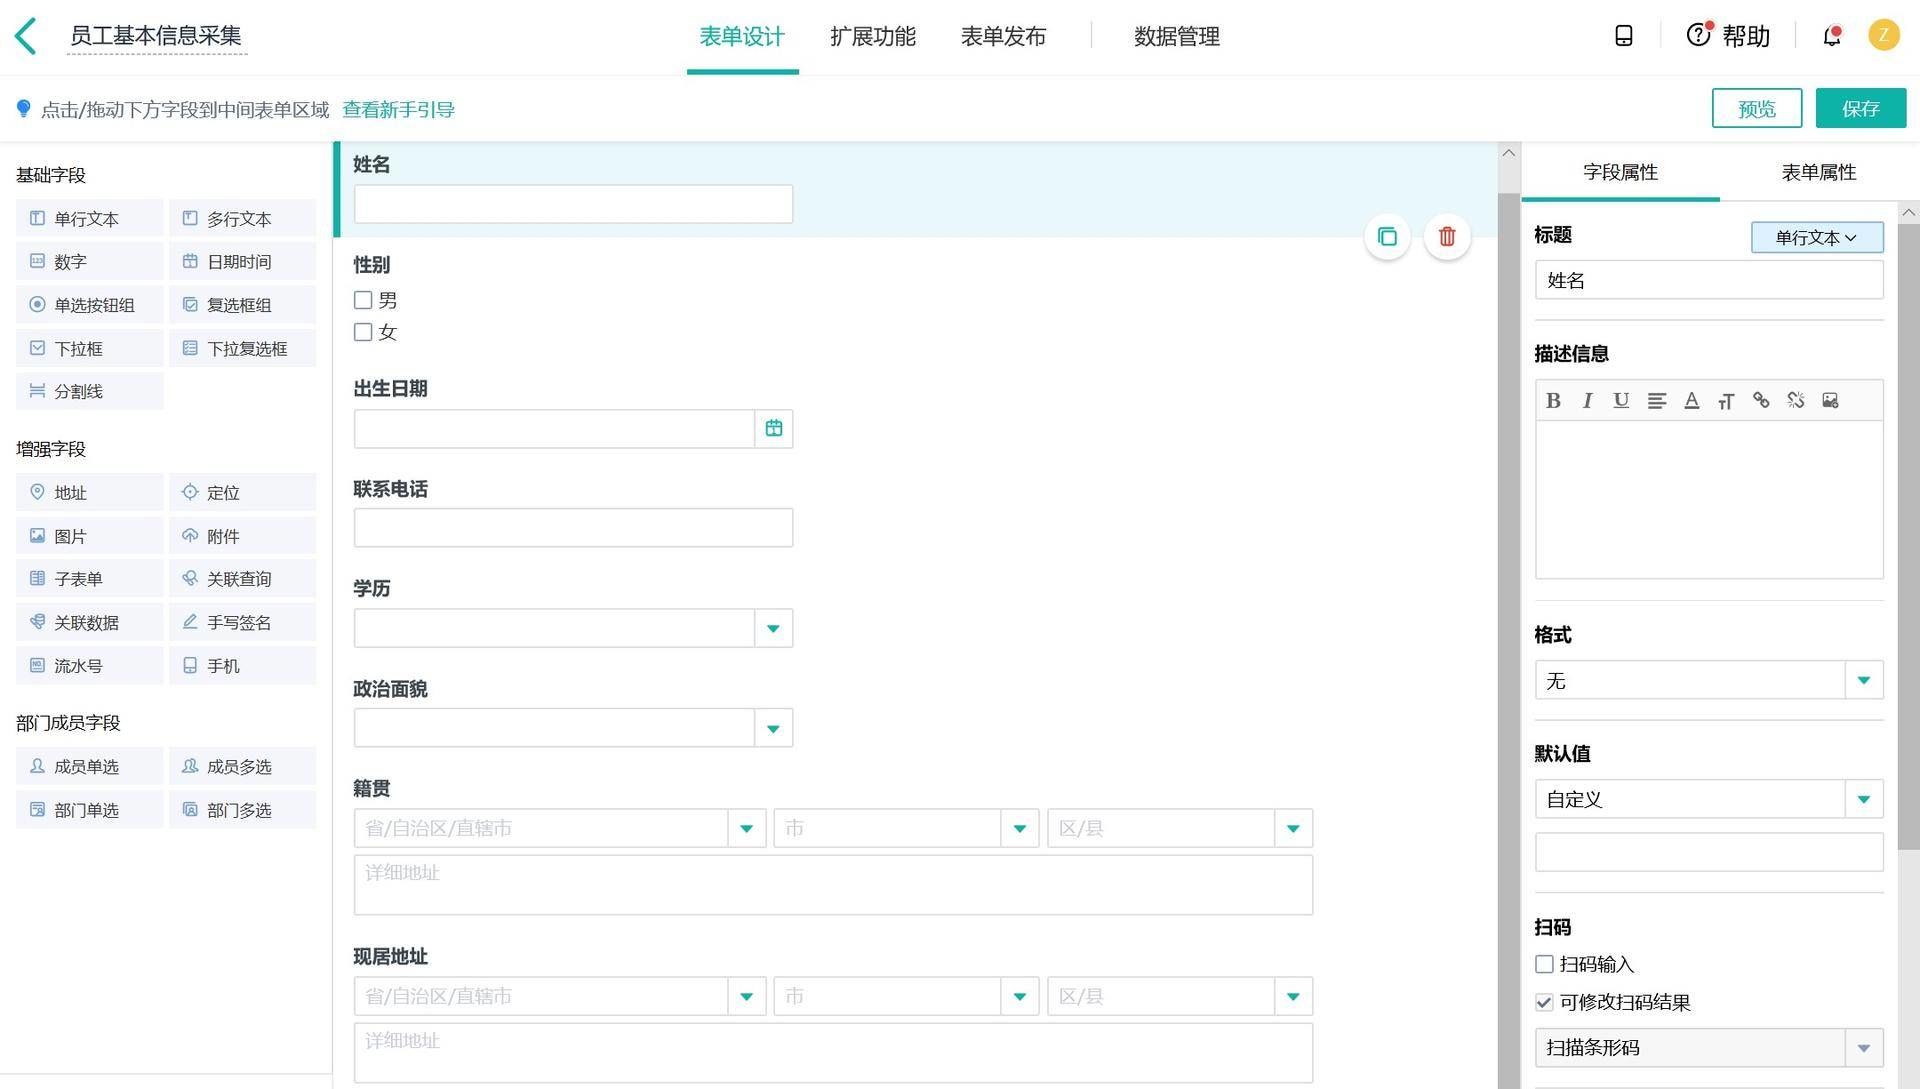Select the 字段属性 tab
1920x1089 pixels.
[1620, 172]
